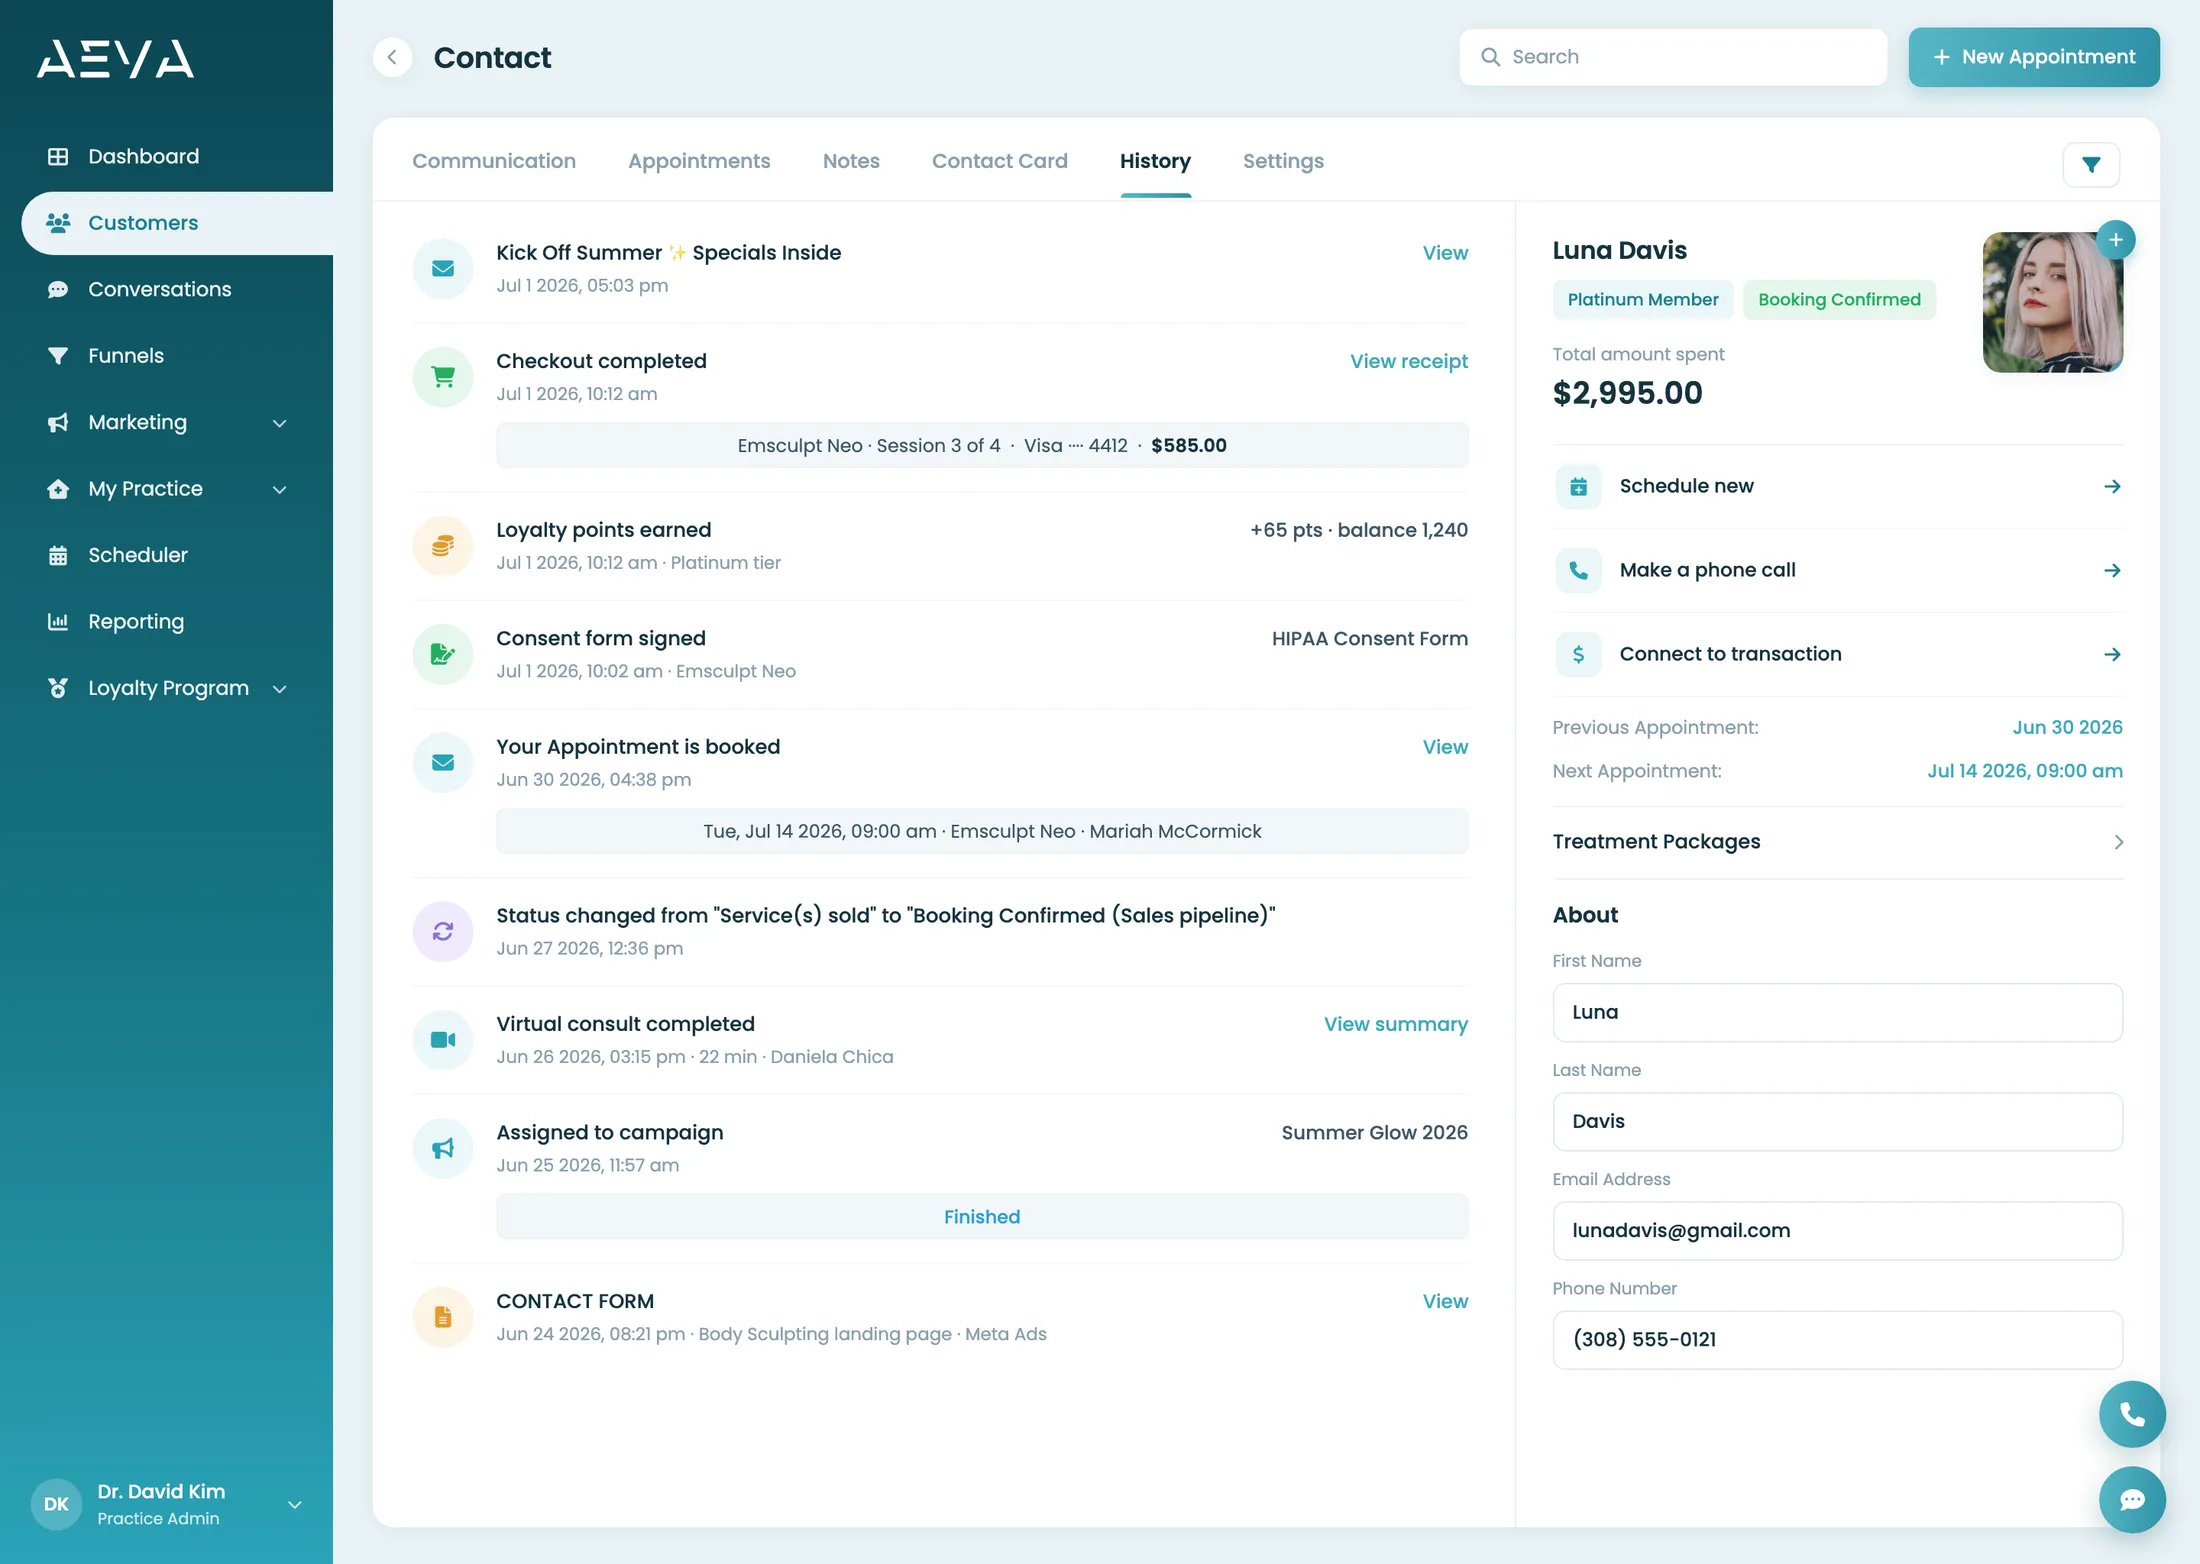
Task: Click the Consent form signed icon
Action: pos(443,654)
